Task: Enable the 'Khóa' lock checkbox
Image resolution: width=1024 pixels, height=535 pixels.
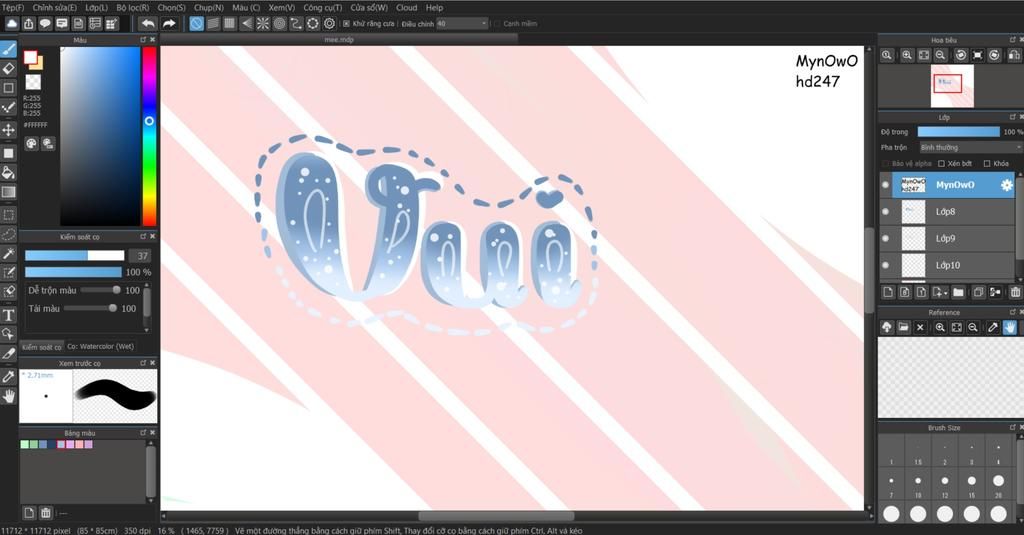Action: (987, 164)
